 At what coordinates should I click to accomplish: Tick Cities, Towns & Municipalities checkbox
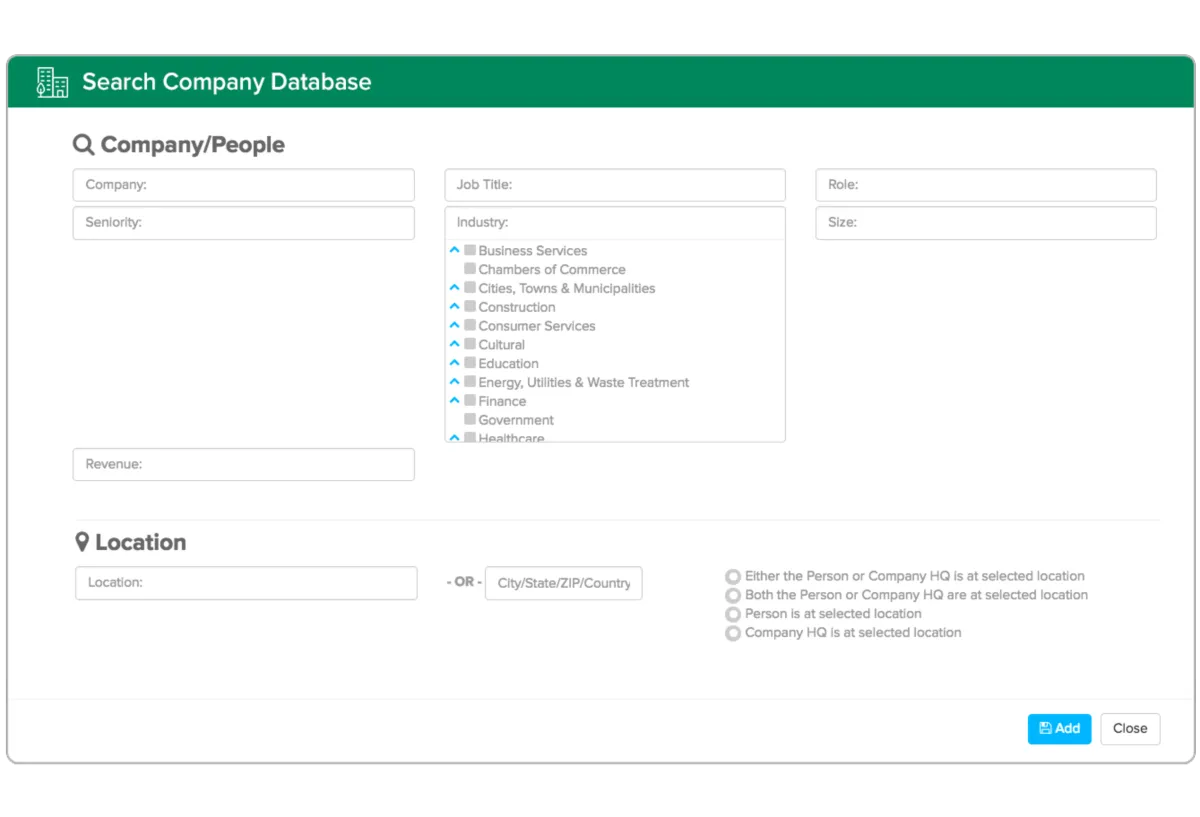[x=470, y=288]
